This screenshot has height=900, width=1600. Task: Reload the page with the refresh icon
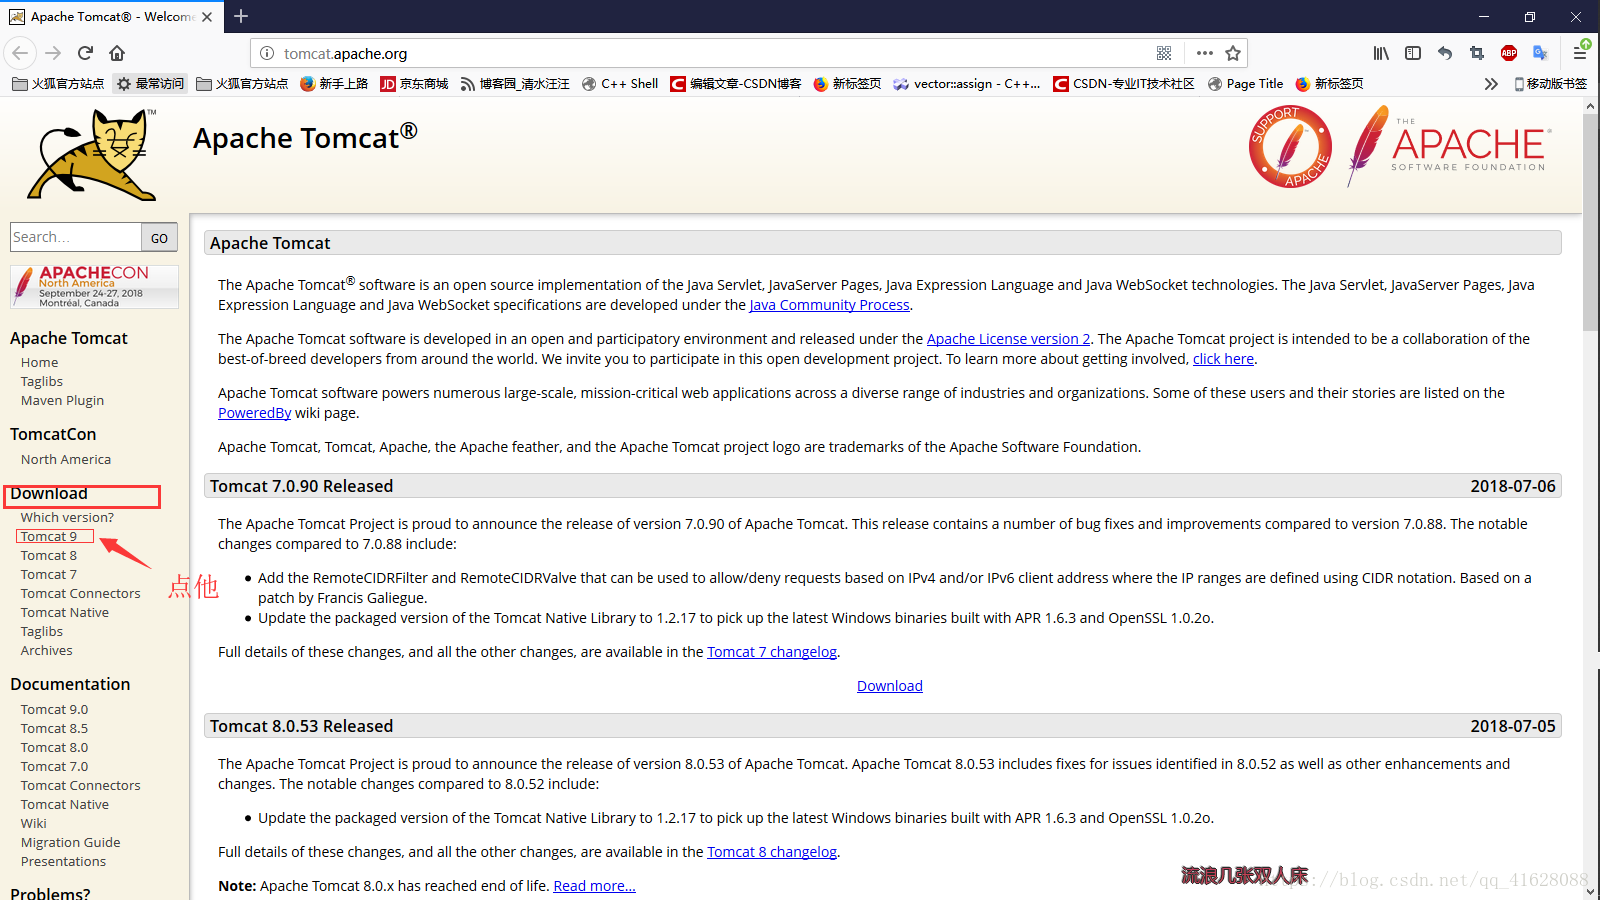click(85, 53)
